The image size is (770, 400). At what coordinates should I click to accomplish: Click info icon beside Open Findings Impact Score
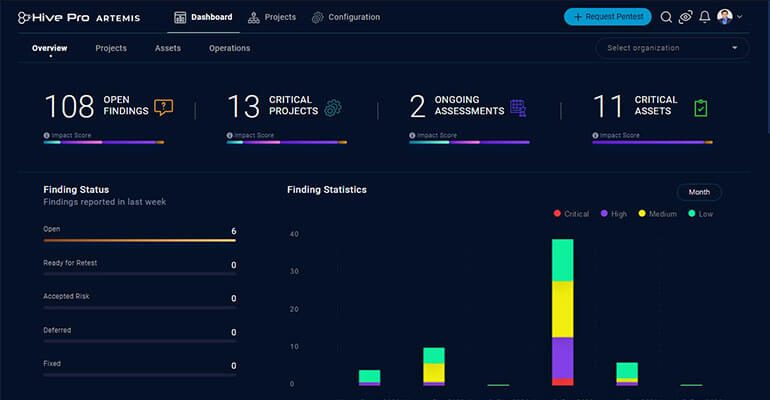point(46,135)
